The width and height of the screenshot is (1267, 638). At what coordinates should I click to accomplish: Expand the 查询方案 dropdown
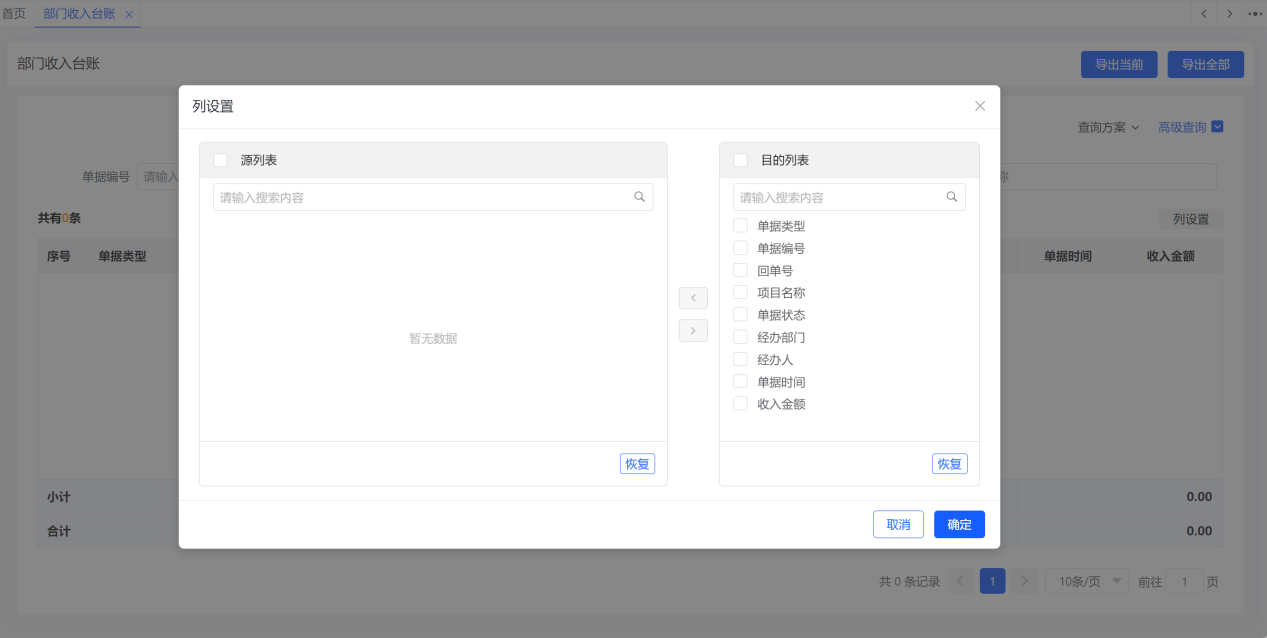[1108, 127]
